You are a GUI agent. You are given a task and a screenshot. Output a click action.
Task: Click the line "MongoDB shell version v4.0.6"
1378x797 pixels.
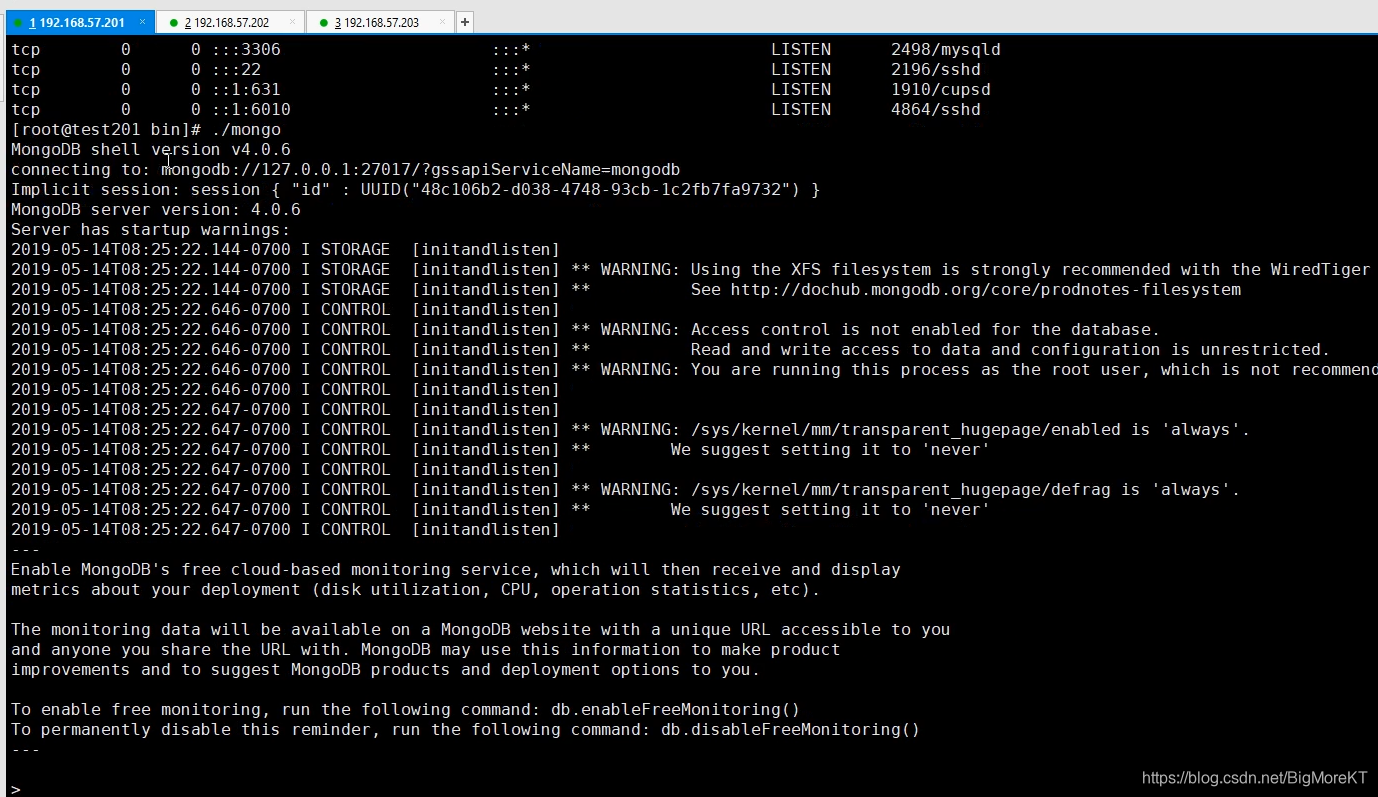[151, 149]
